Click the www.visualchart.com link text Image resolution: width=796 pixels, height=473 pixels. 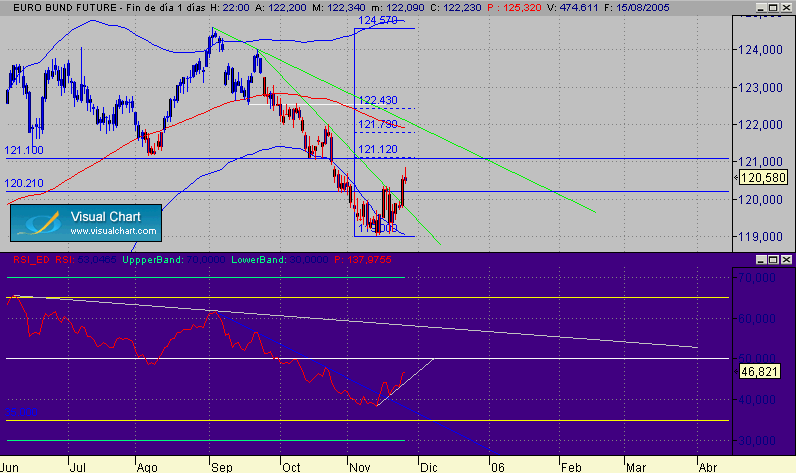(113, 231)
